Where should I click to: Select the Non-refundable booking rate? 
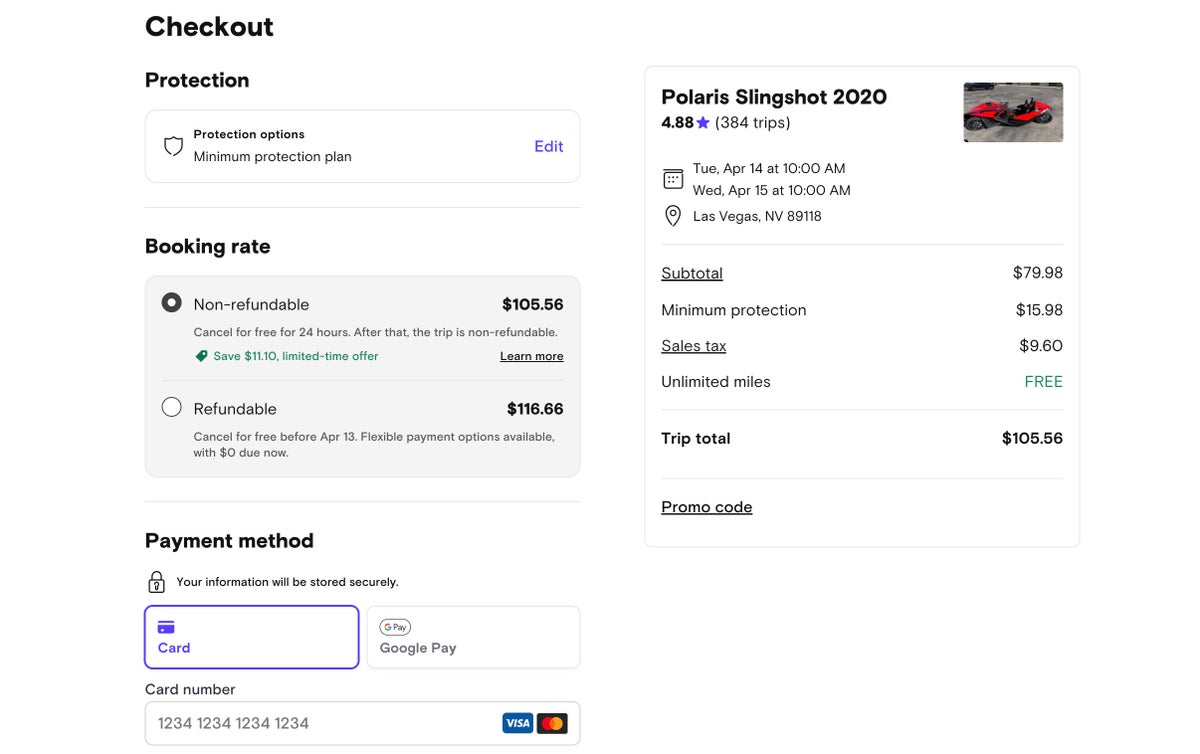pyautogui.click(x=172, y=303)
